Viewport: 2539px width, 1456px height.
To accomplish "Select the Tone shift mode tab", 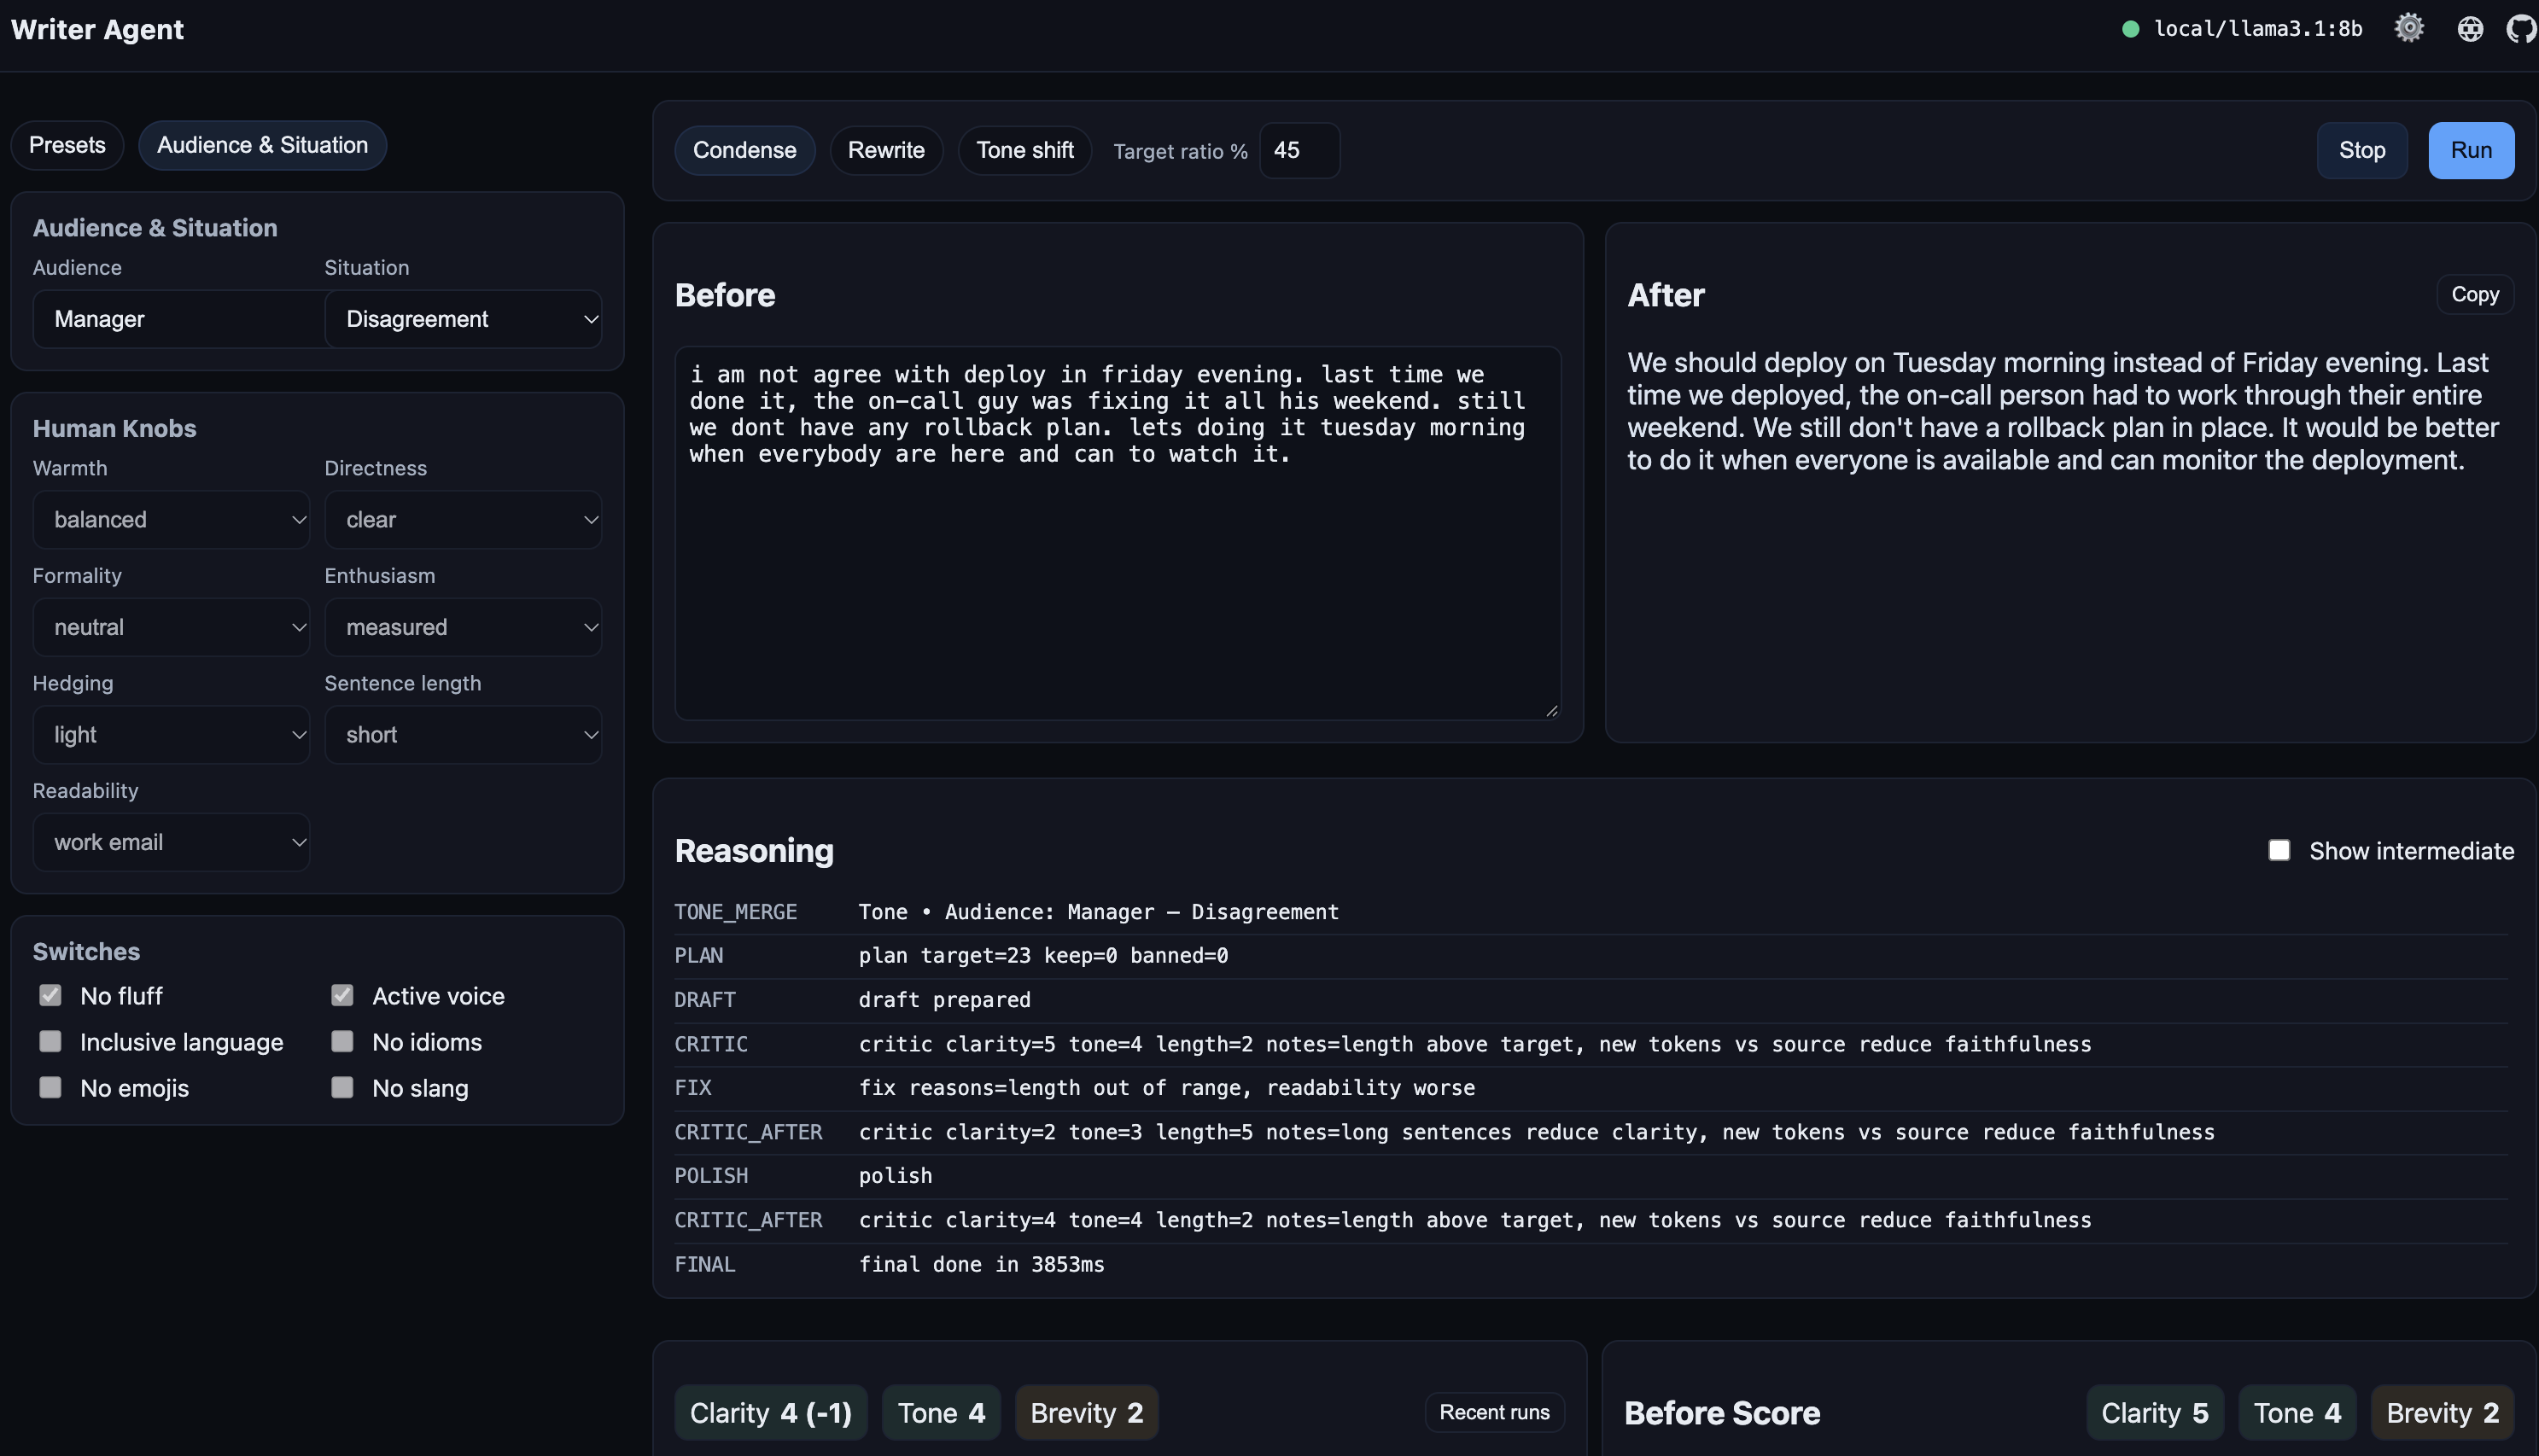I will (x=1024, y=150).
